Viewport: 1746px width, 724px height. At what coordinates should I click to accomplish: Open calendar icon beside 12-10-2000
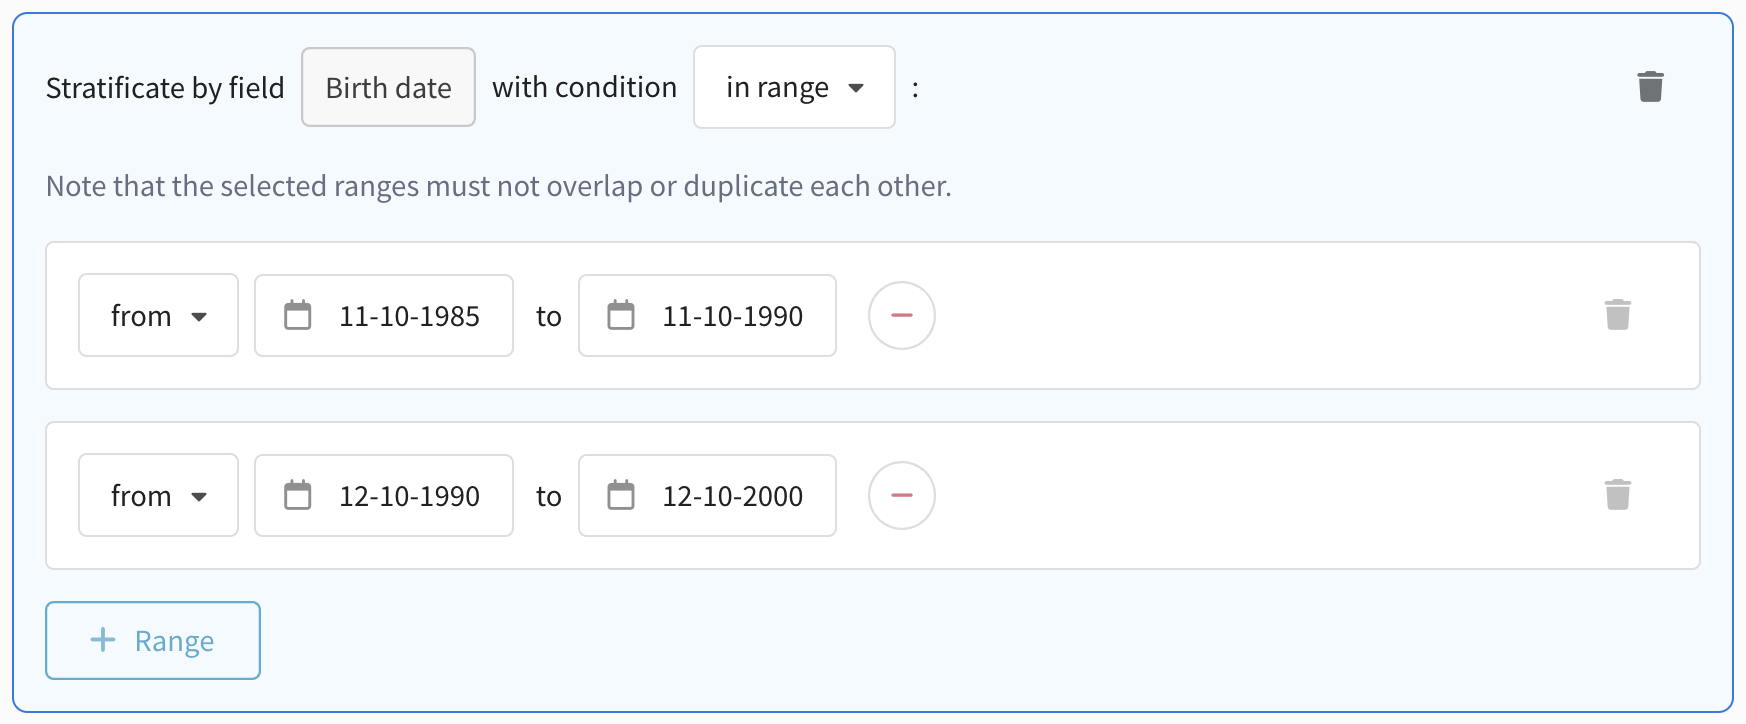point(621,495)
